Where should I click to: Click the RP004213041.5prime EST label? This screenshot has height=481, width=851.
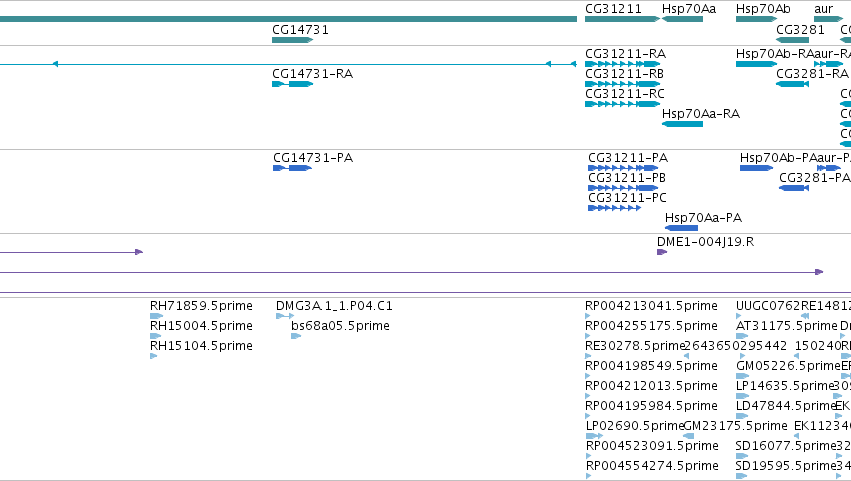[x=651, y=306]
